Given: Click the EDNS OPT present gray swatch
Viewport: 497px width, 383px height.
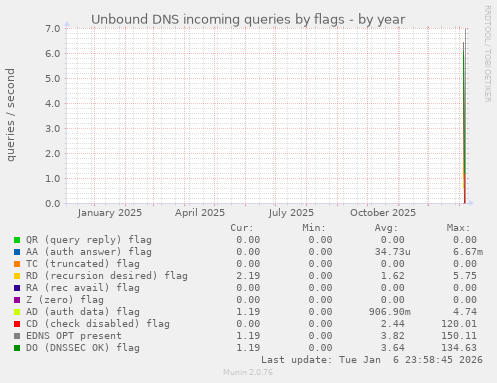Looking at the screenshot, I should [17, 336].
